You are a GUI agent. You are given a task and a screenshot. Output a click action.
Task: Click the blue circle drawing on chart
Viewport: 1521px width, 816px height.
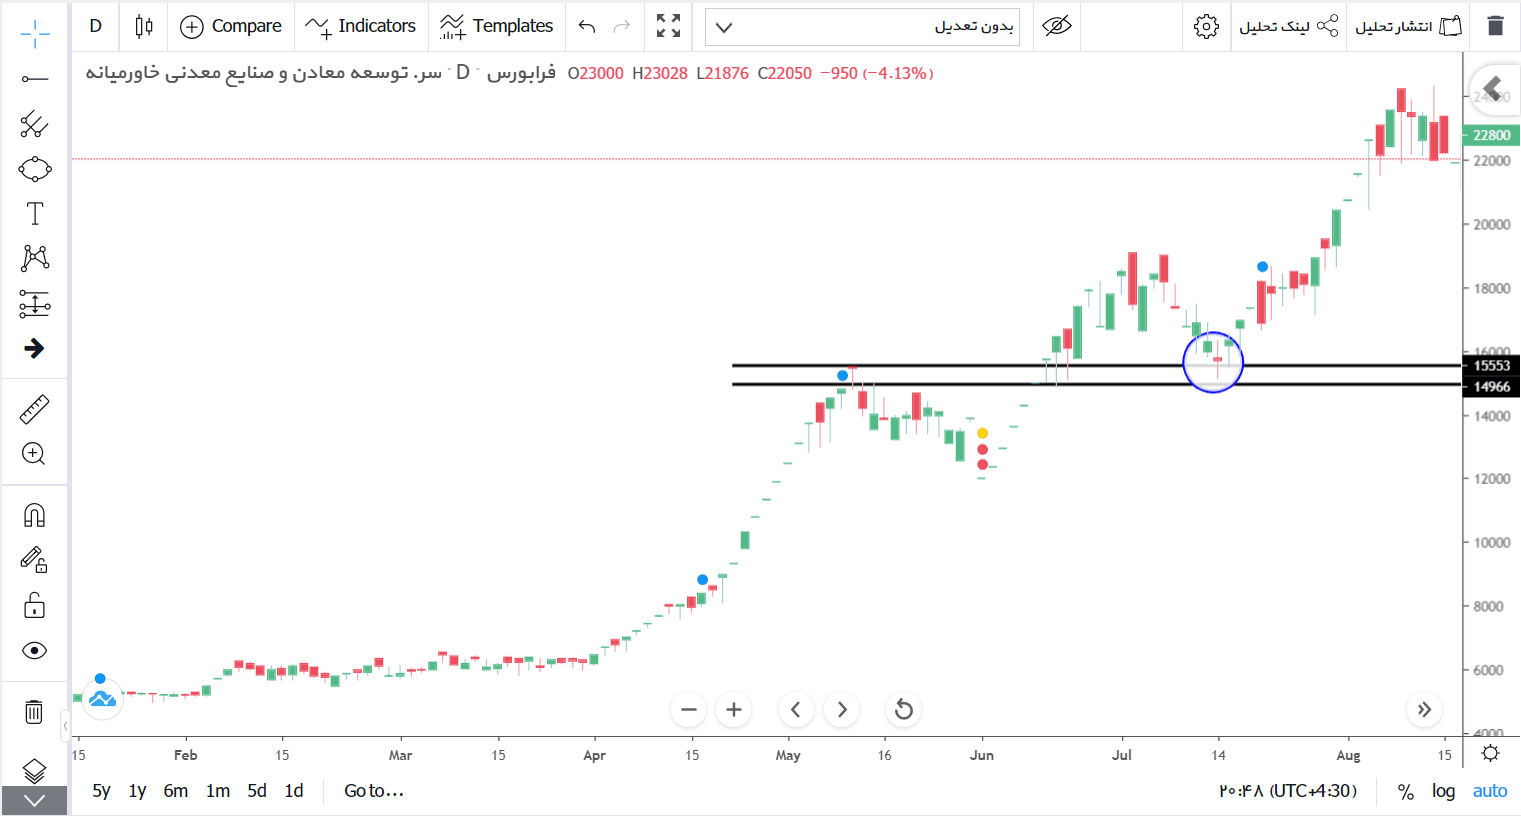coord(1213,362)
